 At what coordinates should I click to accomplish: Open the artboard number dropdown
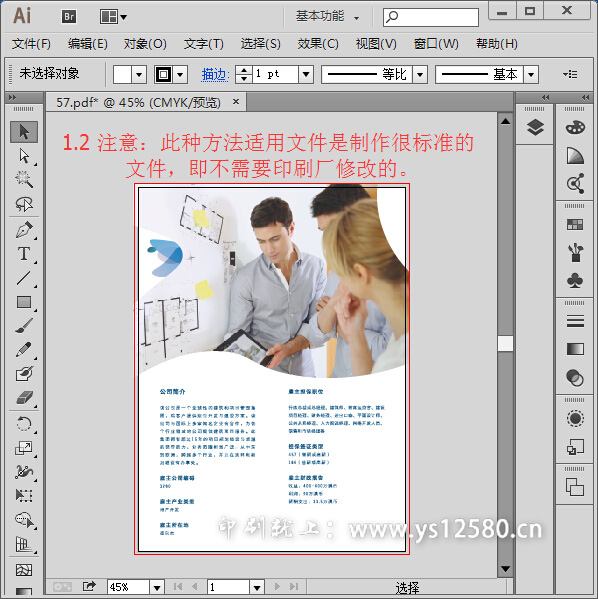(257, 587)
